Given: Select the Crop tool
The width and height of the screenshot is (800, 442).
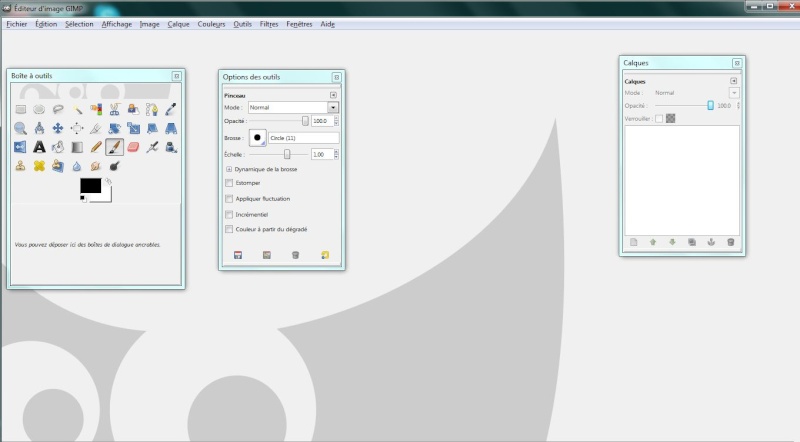Looking at the screenshot, I should coord(96,128).
